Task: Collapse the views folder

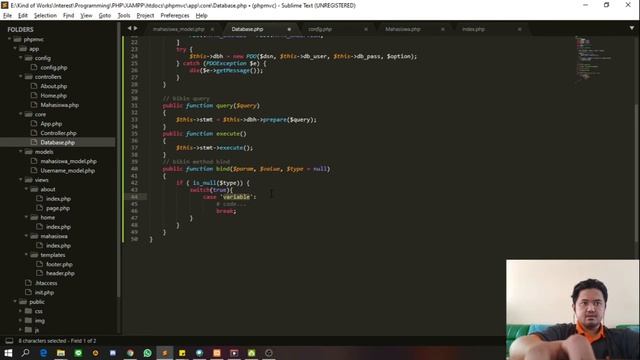Action: click(21, 180)
